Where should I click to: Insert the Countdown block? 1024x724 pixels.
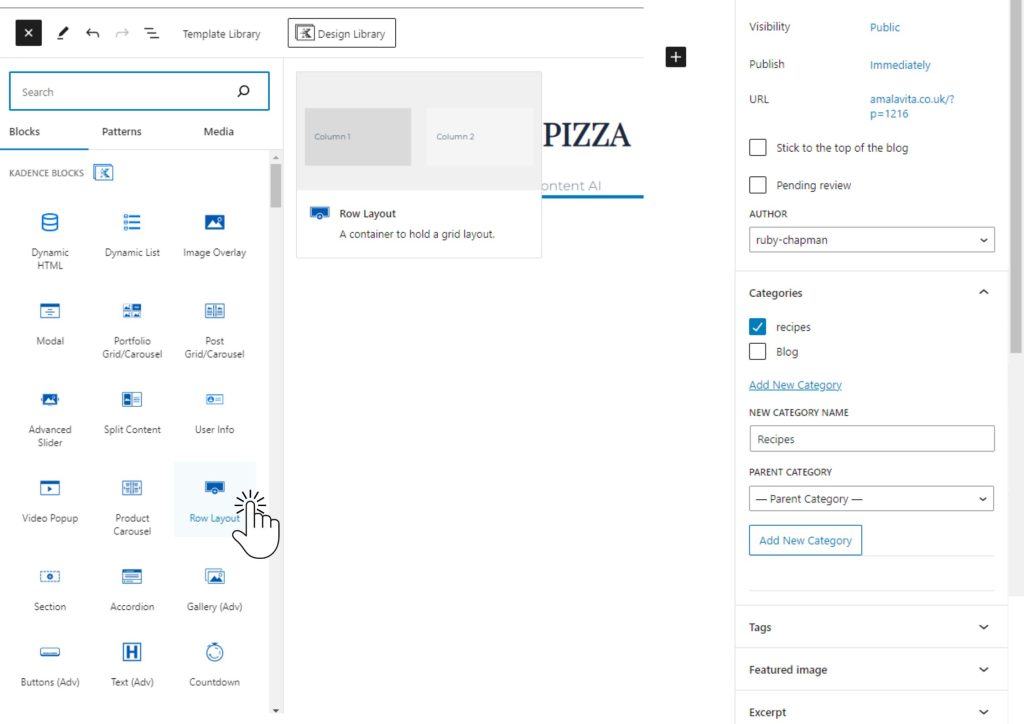(x=214, y=653)
